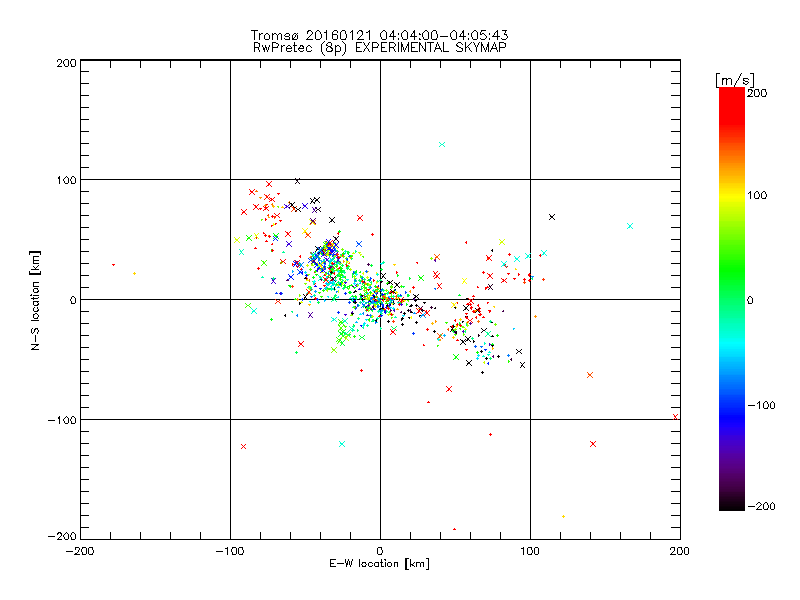Click the black bottom of the colorbar
This screenshot has height=600, width=800.
click(732, 503)
